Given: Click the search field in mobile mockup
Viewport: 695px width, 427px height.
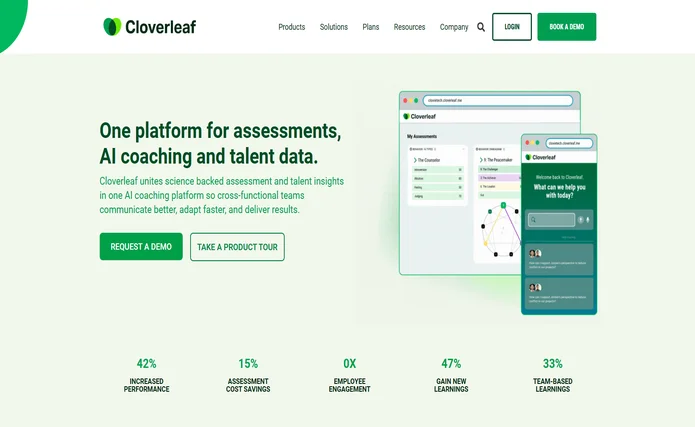Looking at the screenshot, I should (551, 219).
